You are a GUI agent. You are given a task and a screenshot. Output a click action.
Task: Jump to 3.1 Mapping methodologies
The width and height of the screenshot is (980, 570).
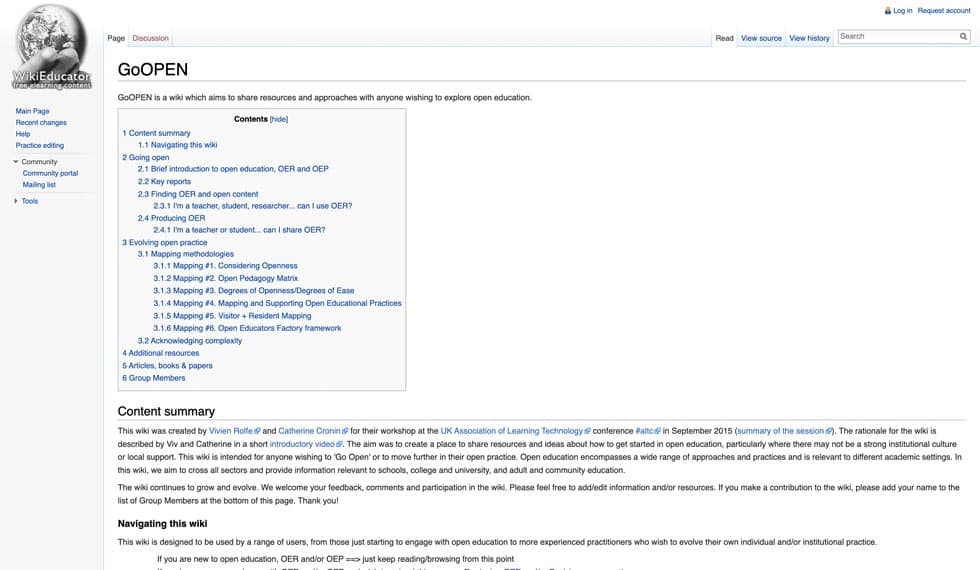coord(186,254)
